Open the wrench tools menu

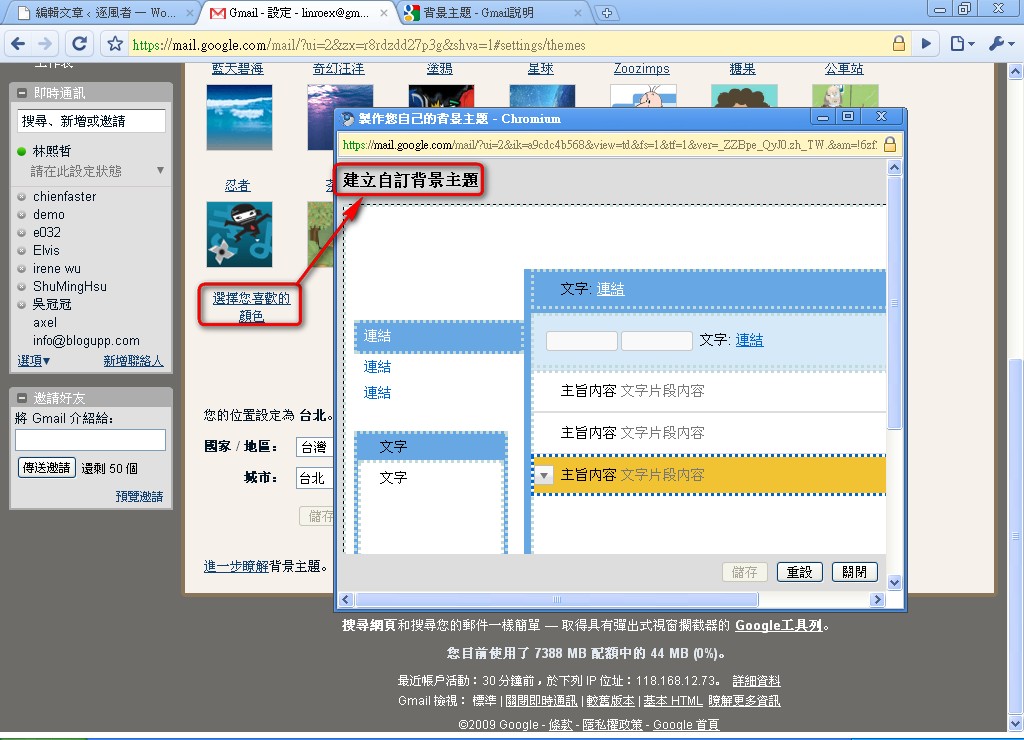pyautogui.click(x=1000, y=44)
